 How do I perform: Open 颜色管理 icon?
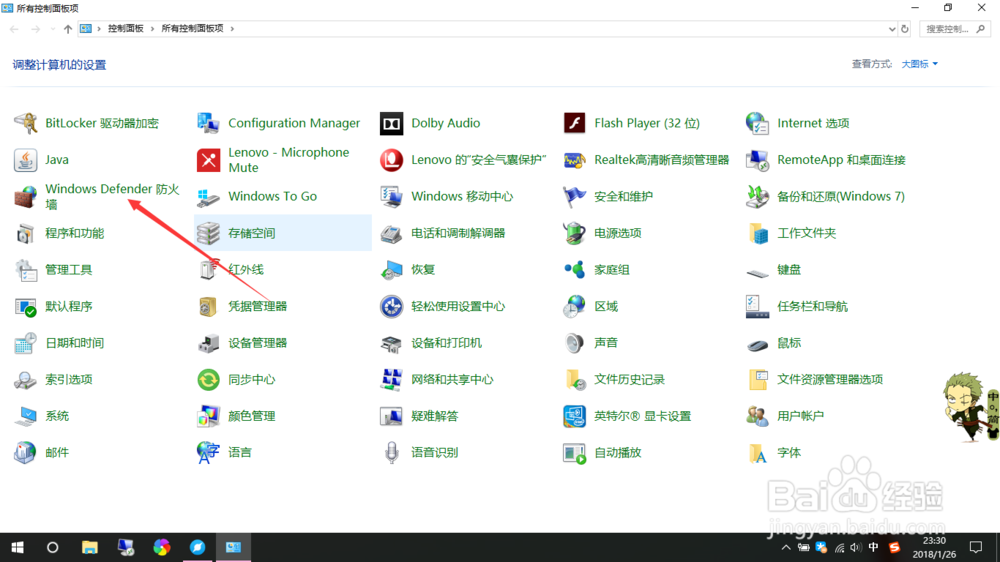(209, 416)
